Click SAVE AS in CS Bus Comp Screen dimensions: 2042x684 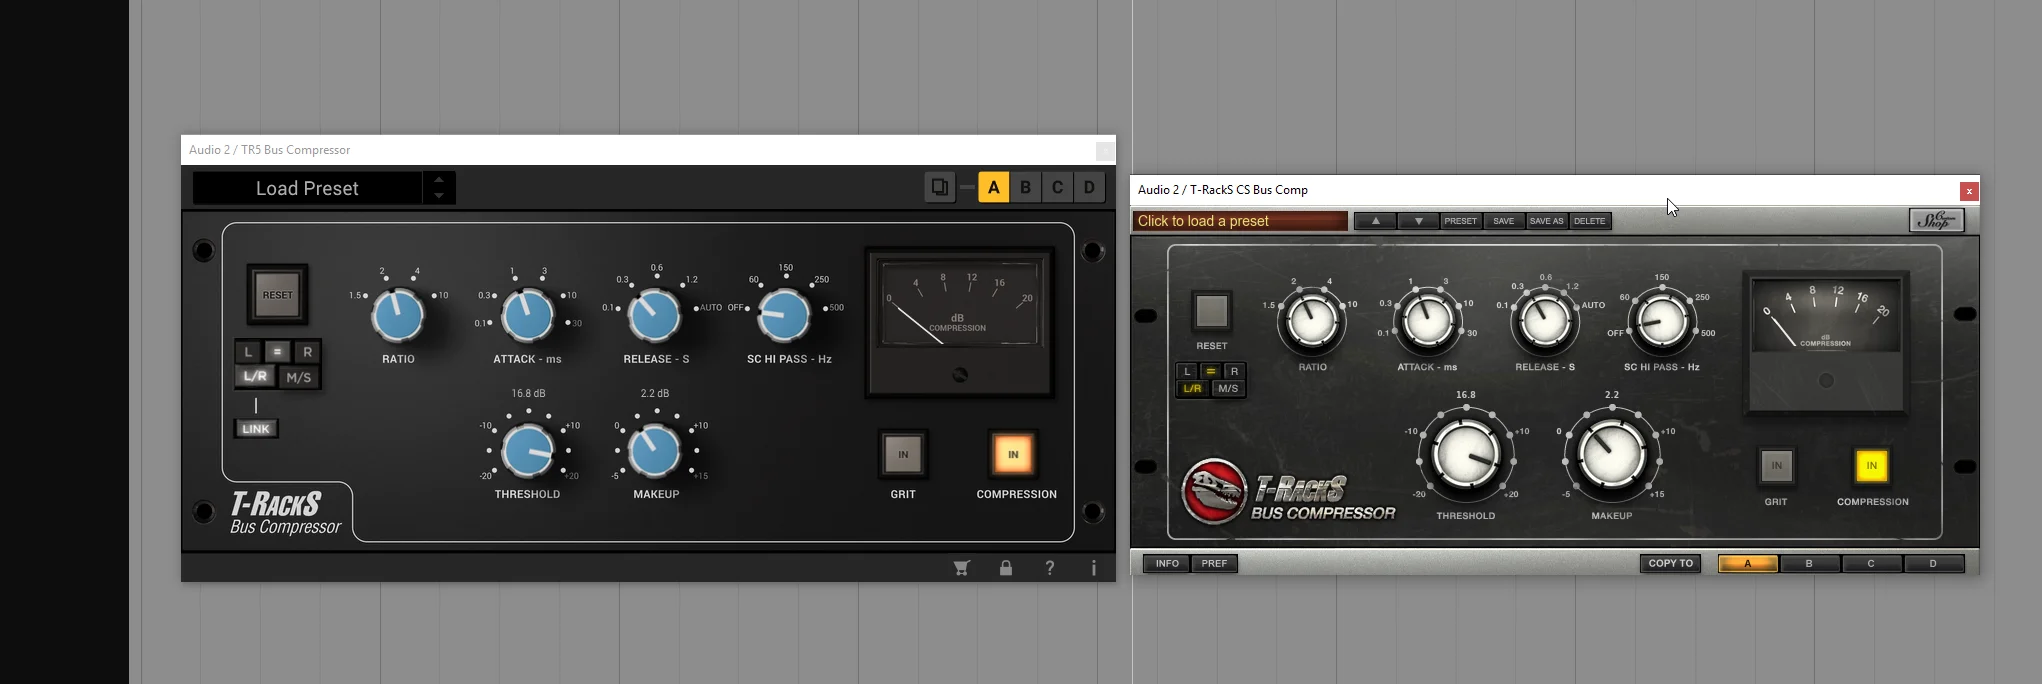[x=1547, y=221]
